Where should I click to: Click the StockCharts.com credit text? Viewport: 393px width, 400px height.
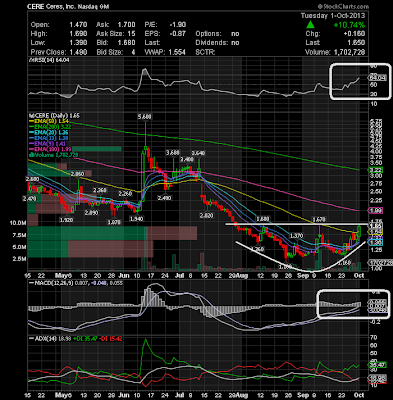point(343,6)
